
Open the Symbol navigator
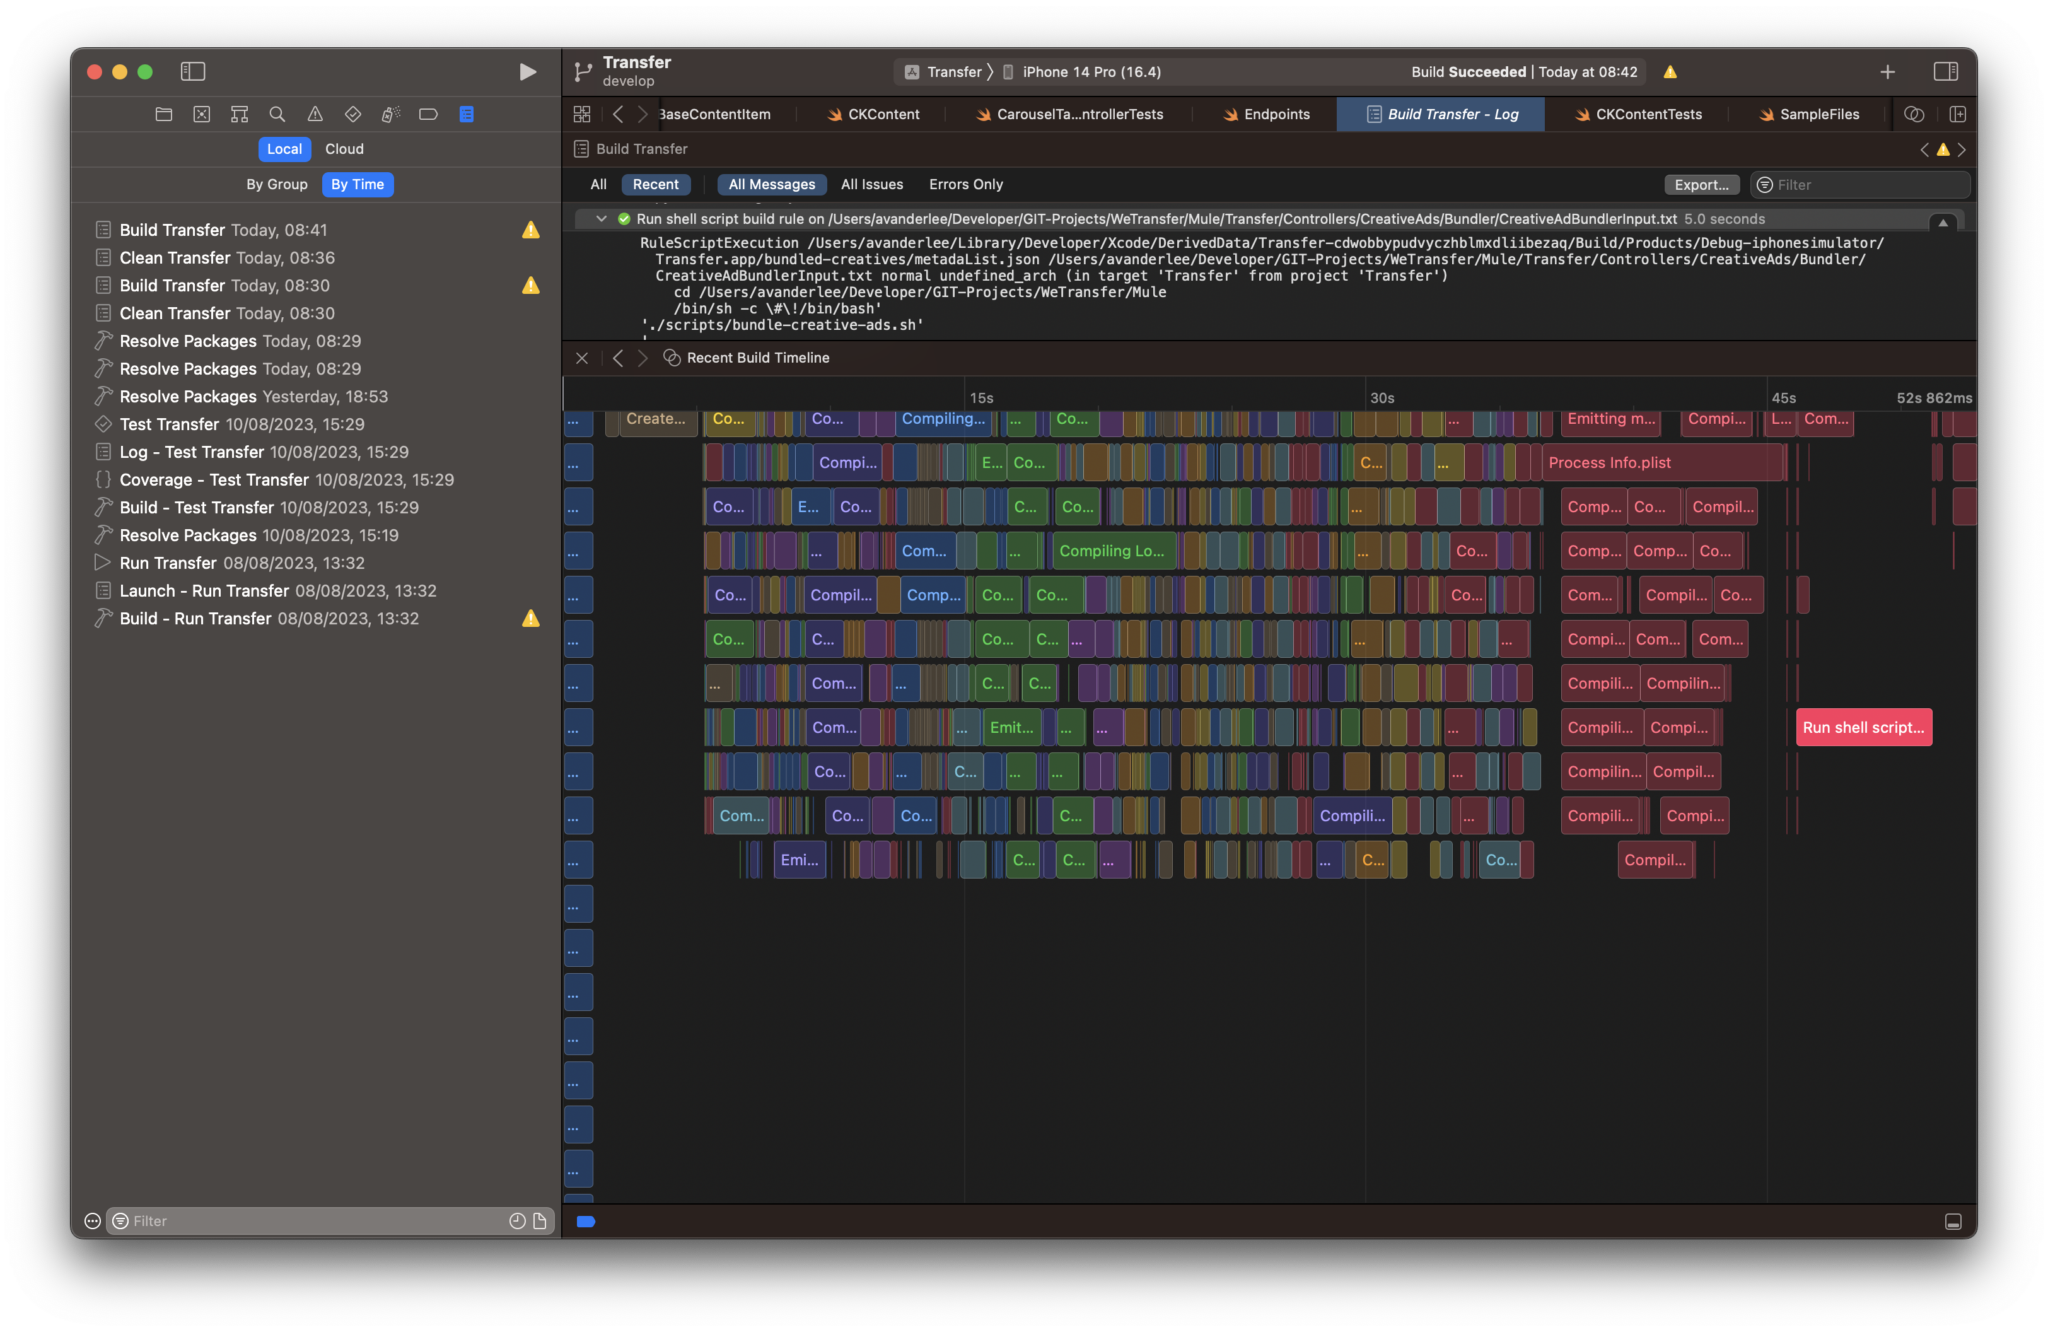[x=239, y=114]
